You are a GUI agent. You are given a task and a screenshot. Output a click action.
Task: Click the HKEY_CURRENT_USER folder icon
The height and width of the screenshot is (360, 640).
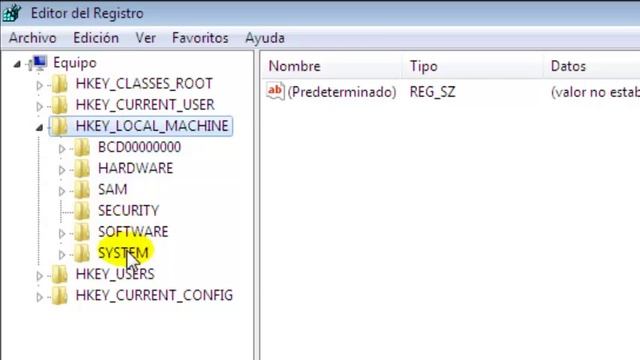click(60, 105)
